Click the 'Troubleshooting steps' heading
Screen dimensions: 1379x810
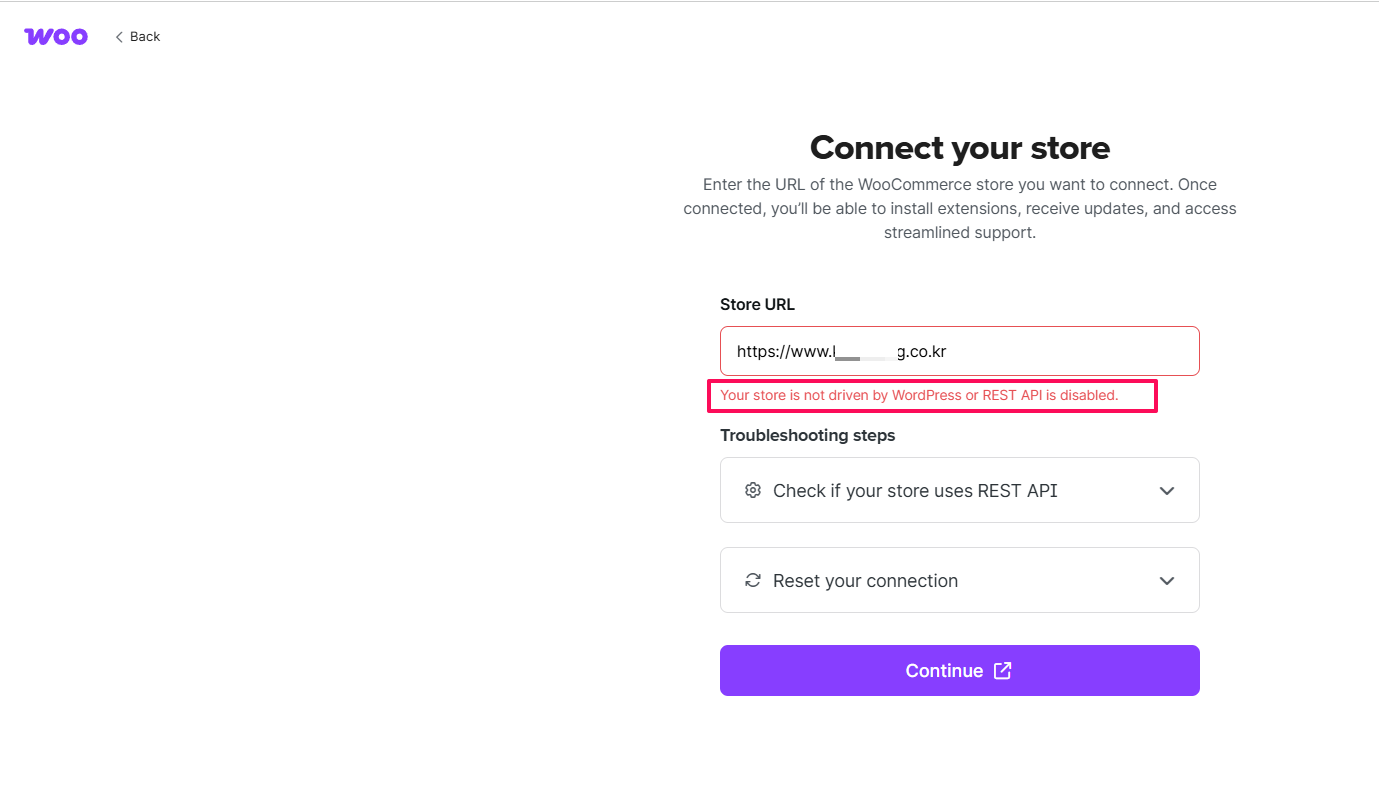click(807, 436)
